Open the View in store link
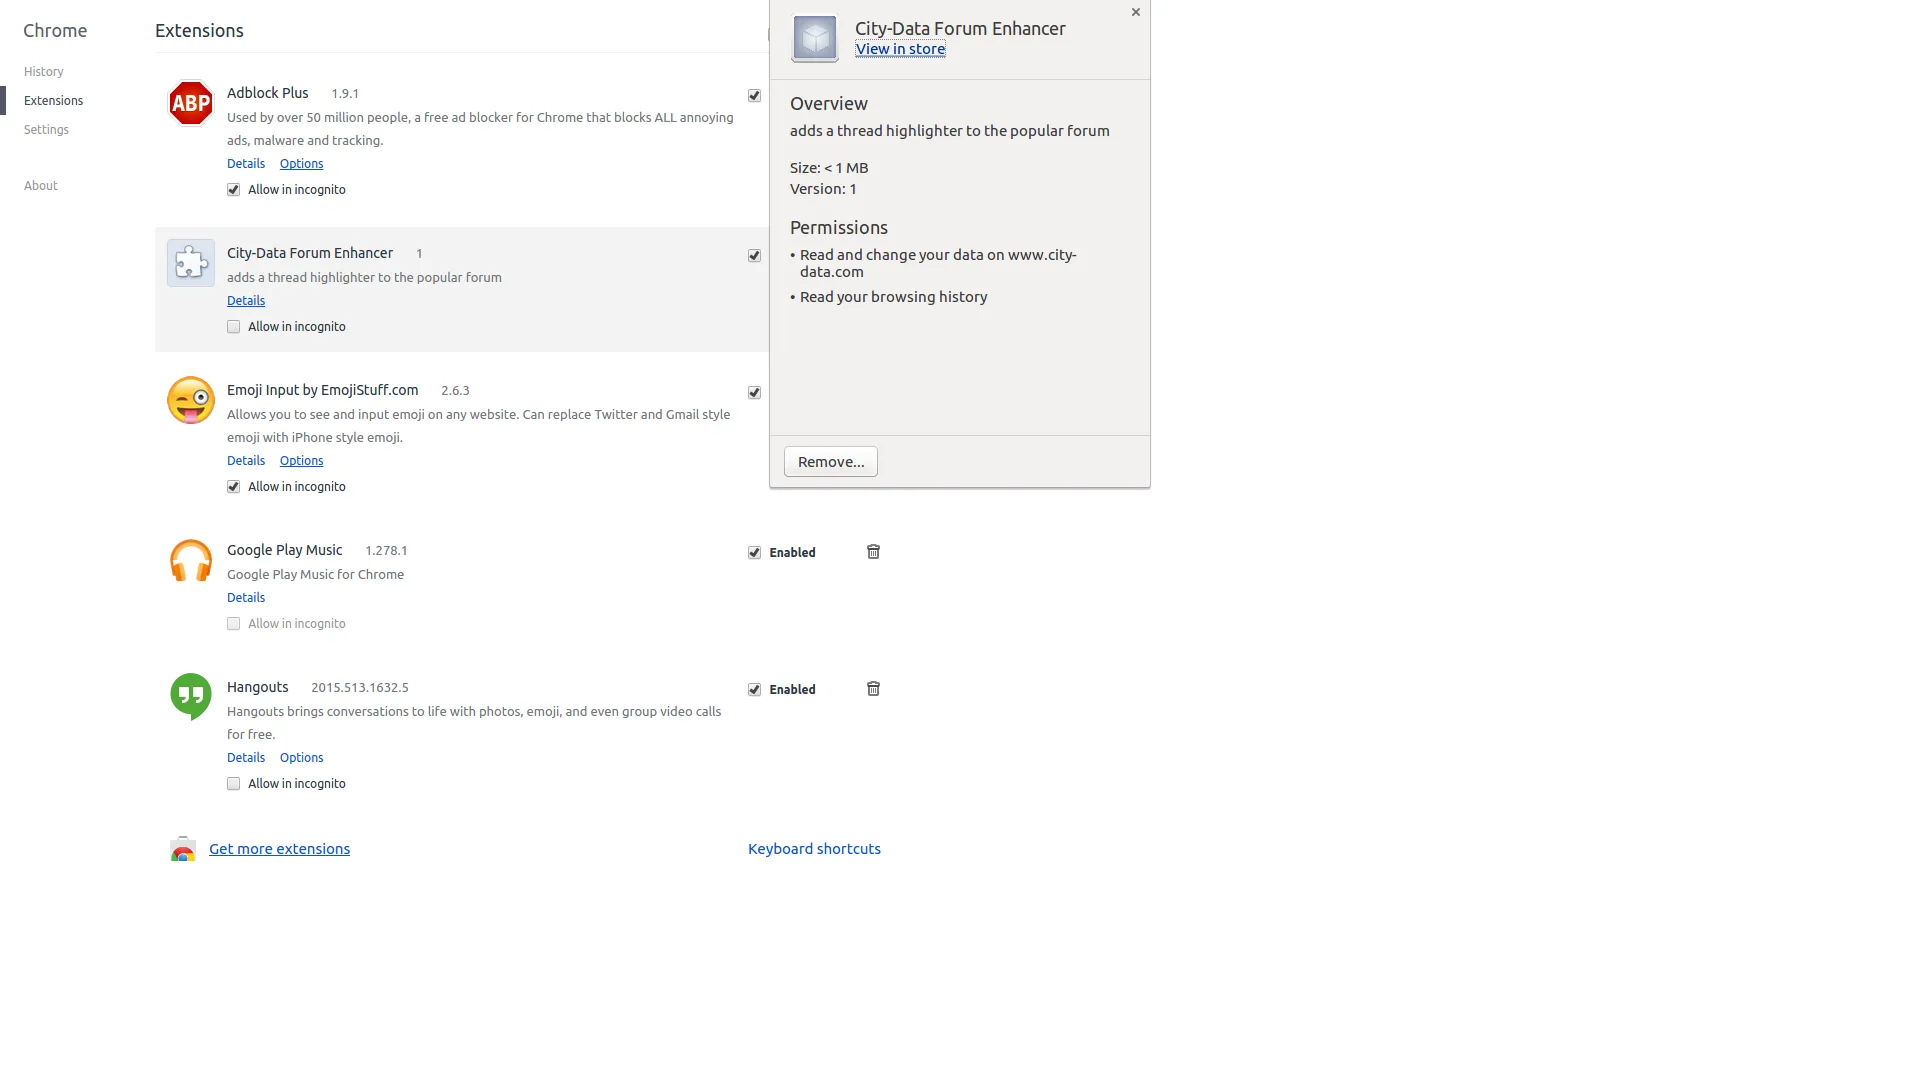The image size is (1920, 1080). (900, 49)
